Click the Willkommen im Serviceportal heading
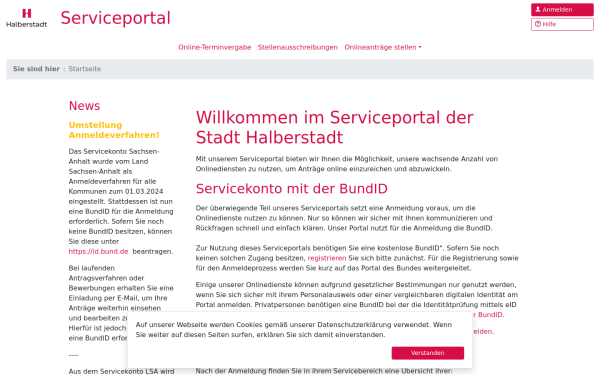The width and height of the screenshot is (600, 375). [334, 127]
